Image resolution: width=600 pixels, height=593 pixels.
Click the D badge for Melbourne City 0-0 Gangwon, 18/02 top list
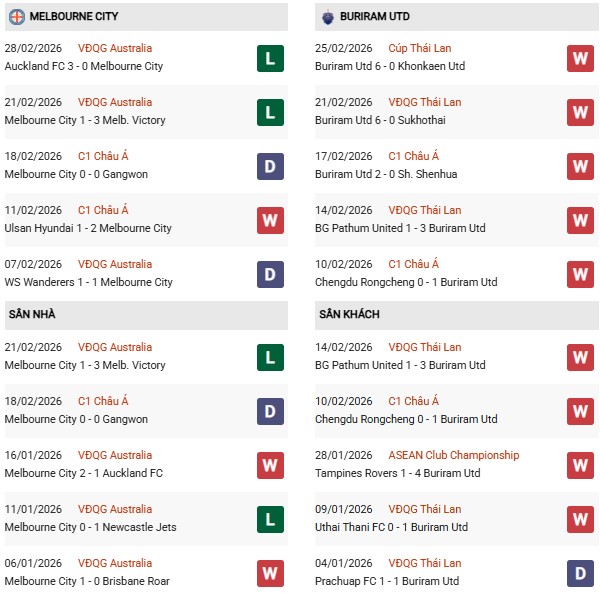[x=269, y=166]
